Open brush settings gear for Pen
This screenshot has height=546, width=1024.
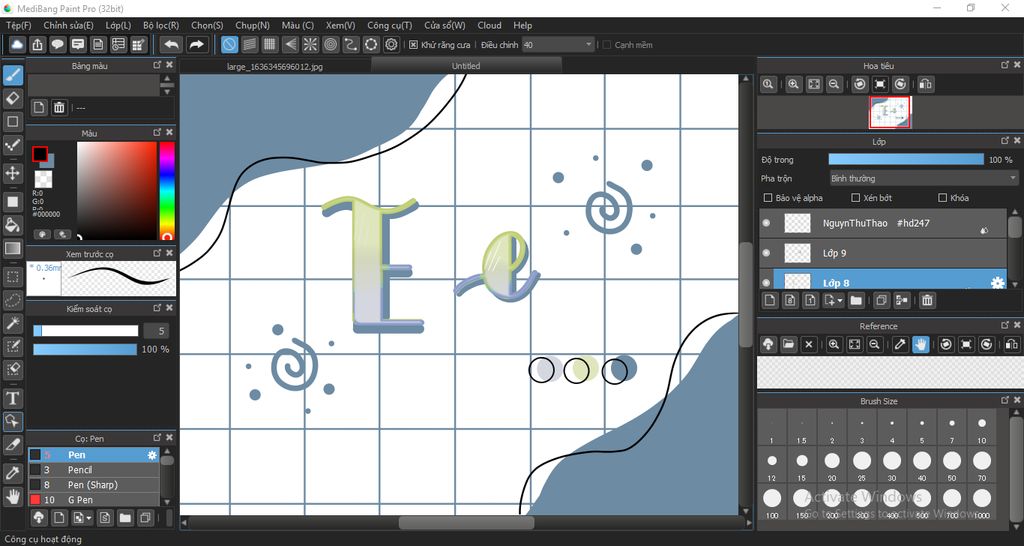coord(152,455)
